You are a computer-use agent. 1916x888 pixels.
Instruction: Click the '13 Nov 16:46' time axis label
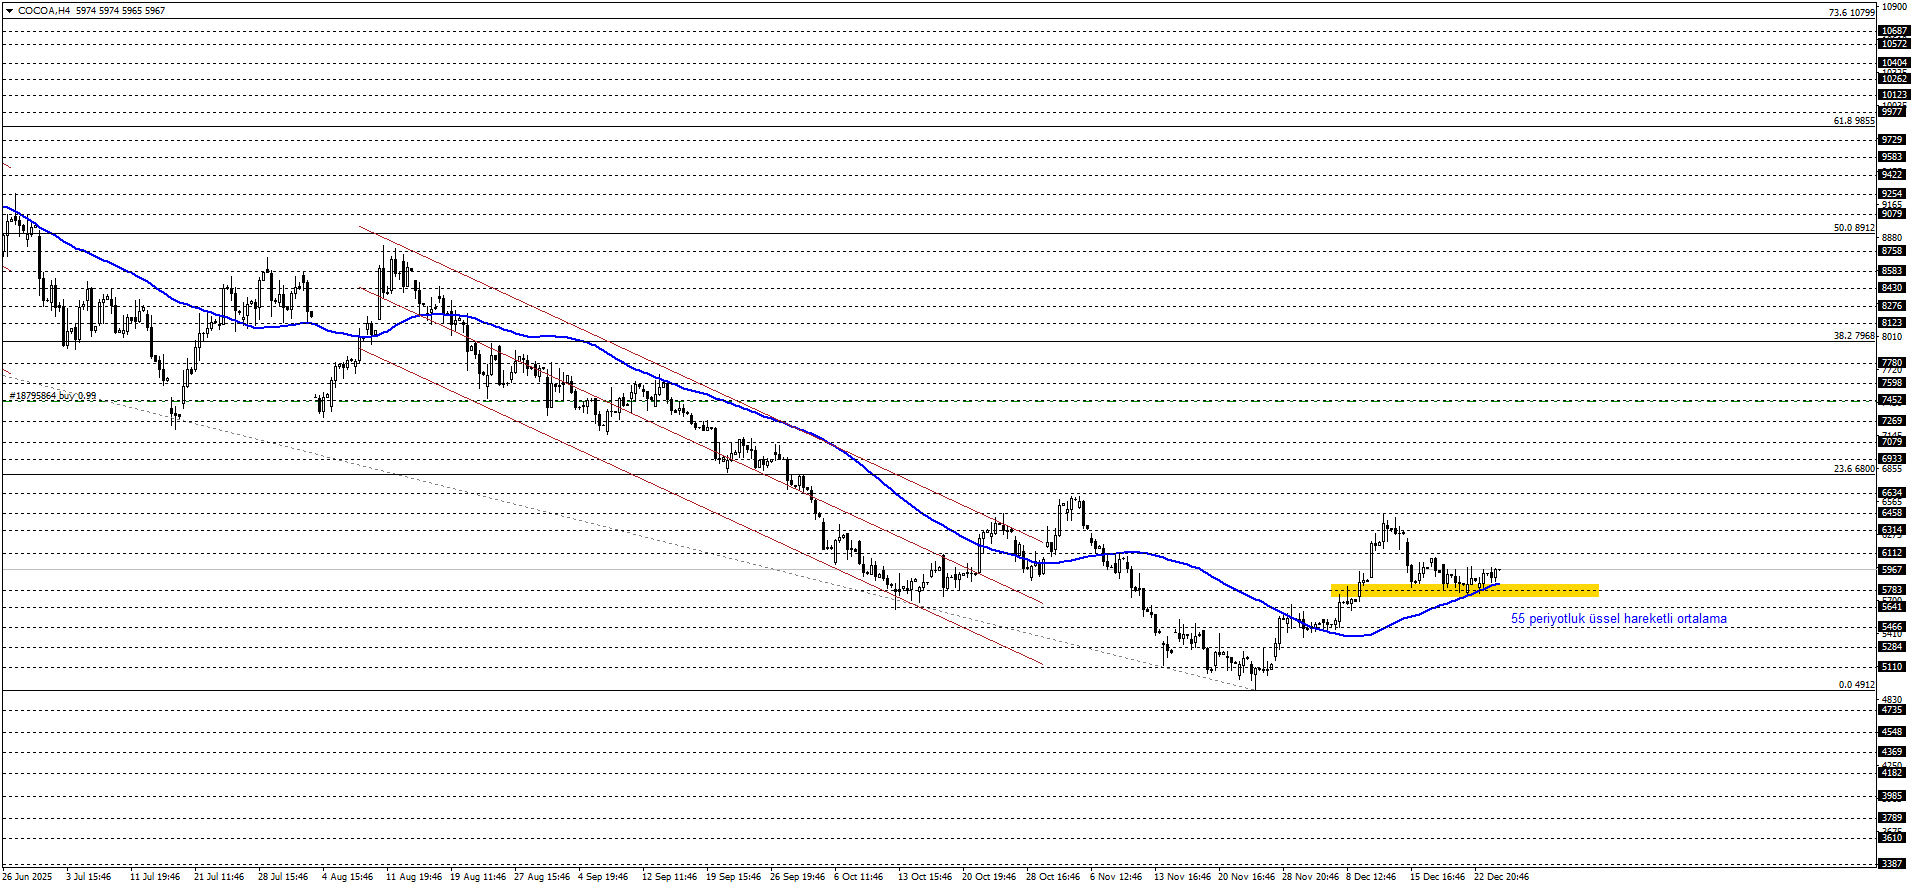[x=1181, y=877]
